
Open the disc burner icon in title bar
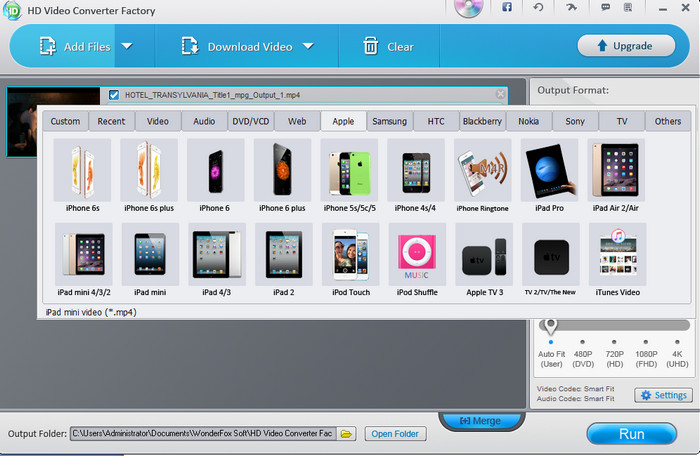(468, 7)
